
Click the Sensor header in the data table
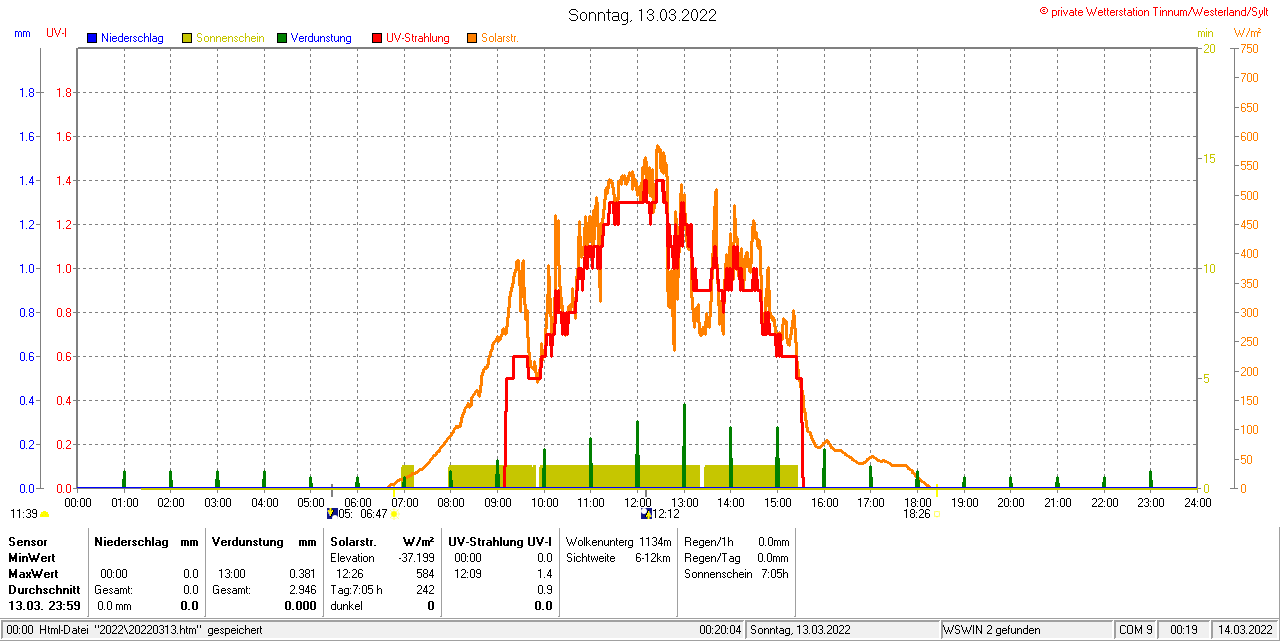pyautogui.click(x=28, y=541)
